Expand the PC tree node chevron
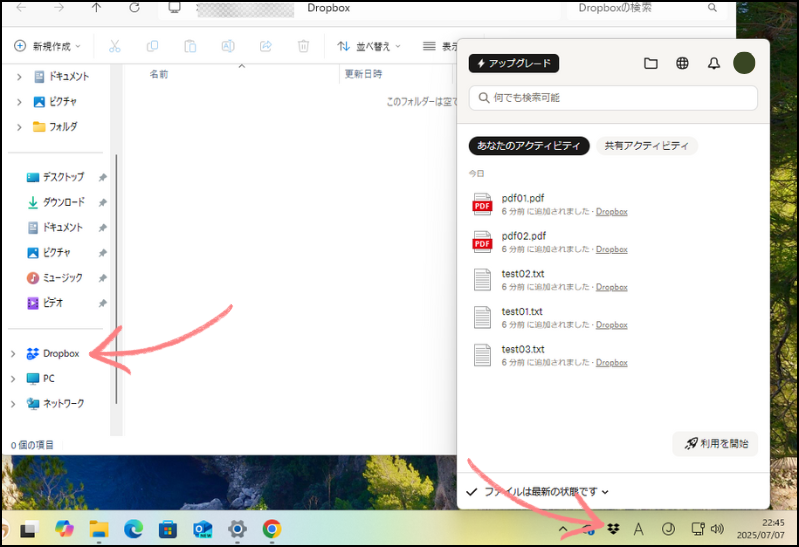The height and width of the screenshot is (547, 799). click(x=13, y=379)
